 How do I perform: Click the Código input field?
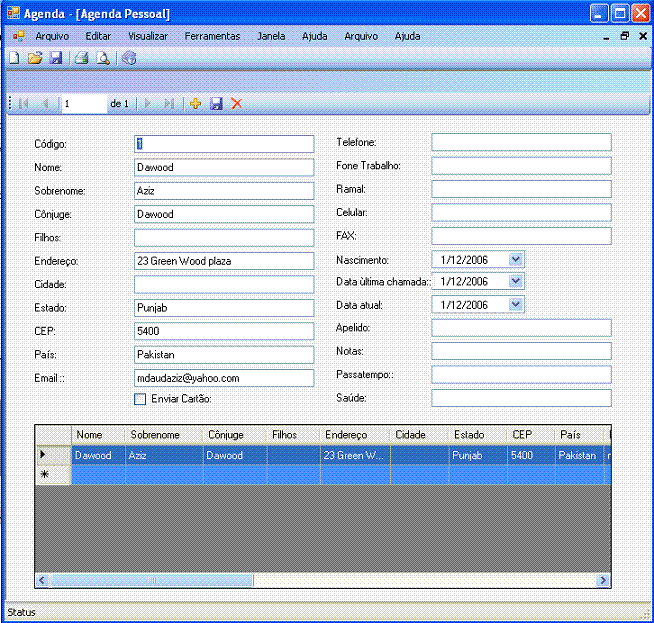[224, 144]
